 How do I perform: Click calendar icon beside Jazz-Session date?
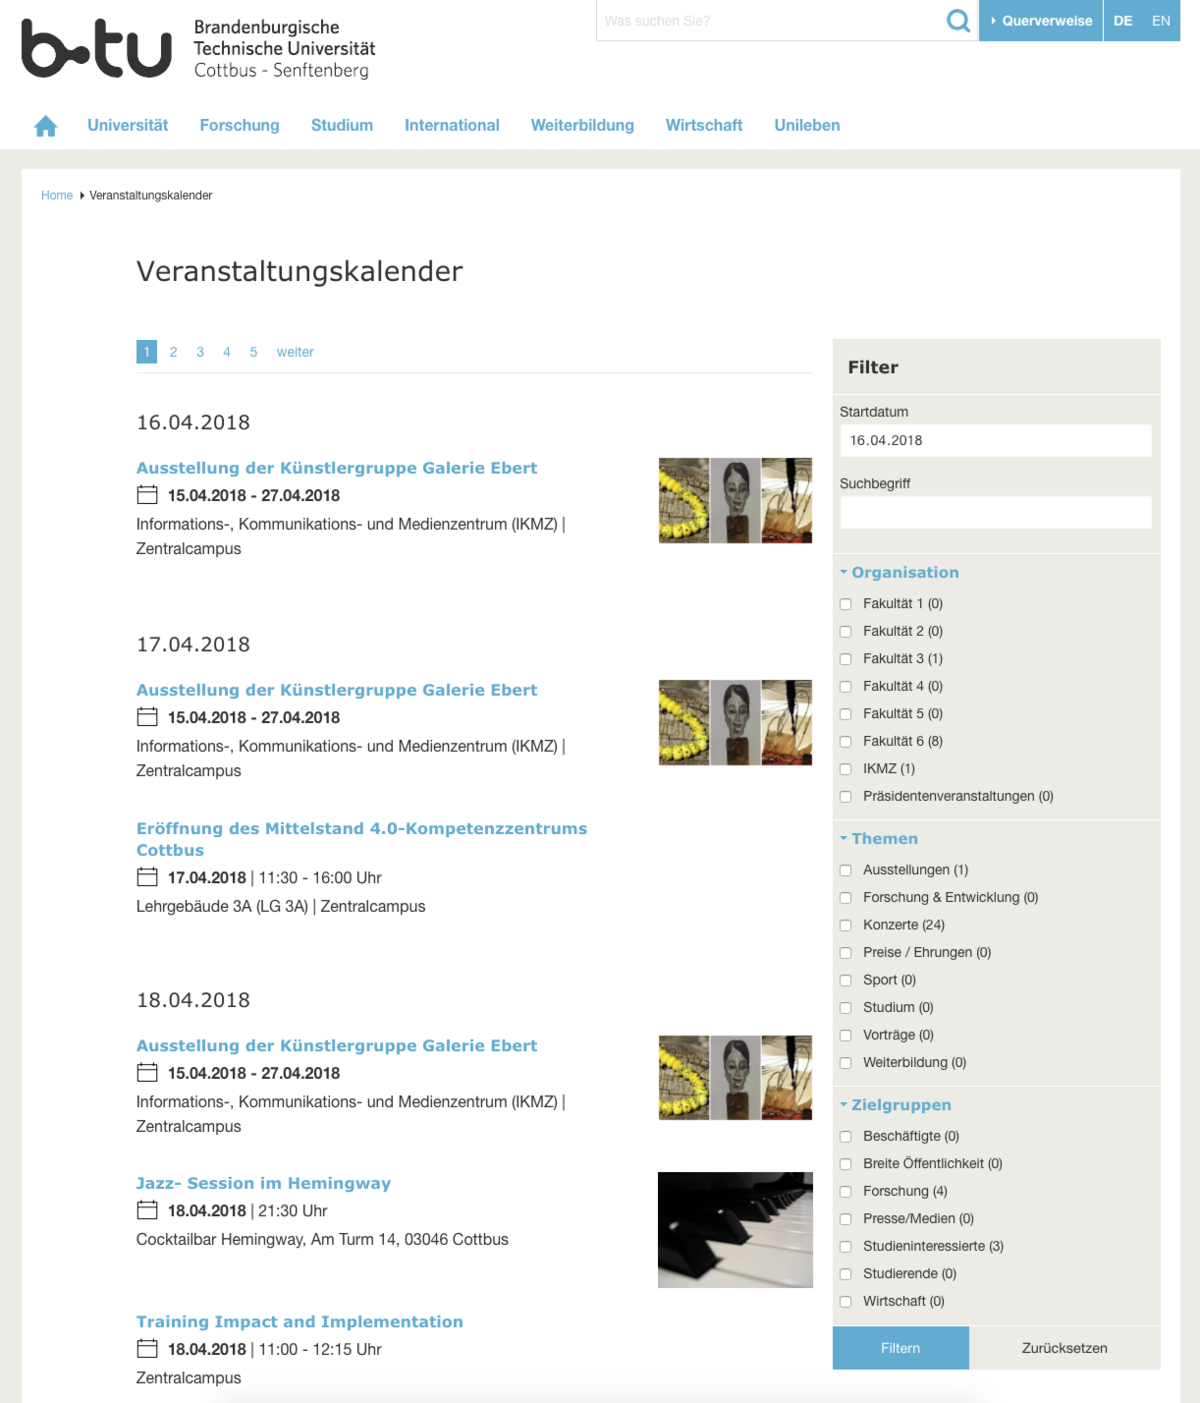(x=147, y=1210)
